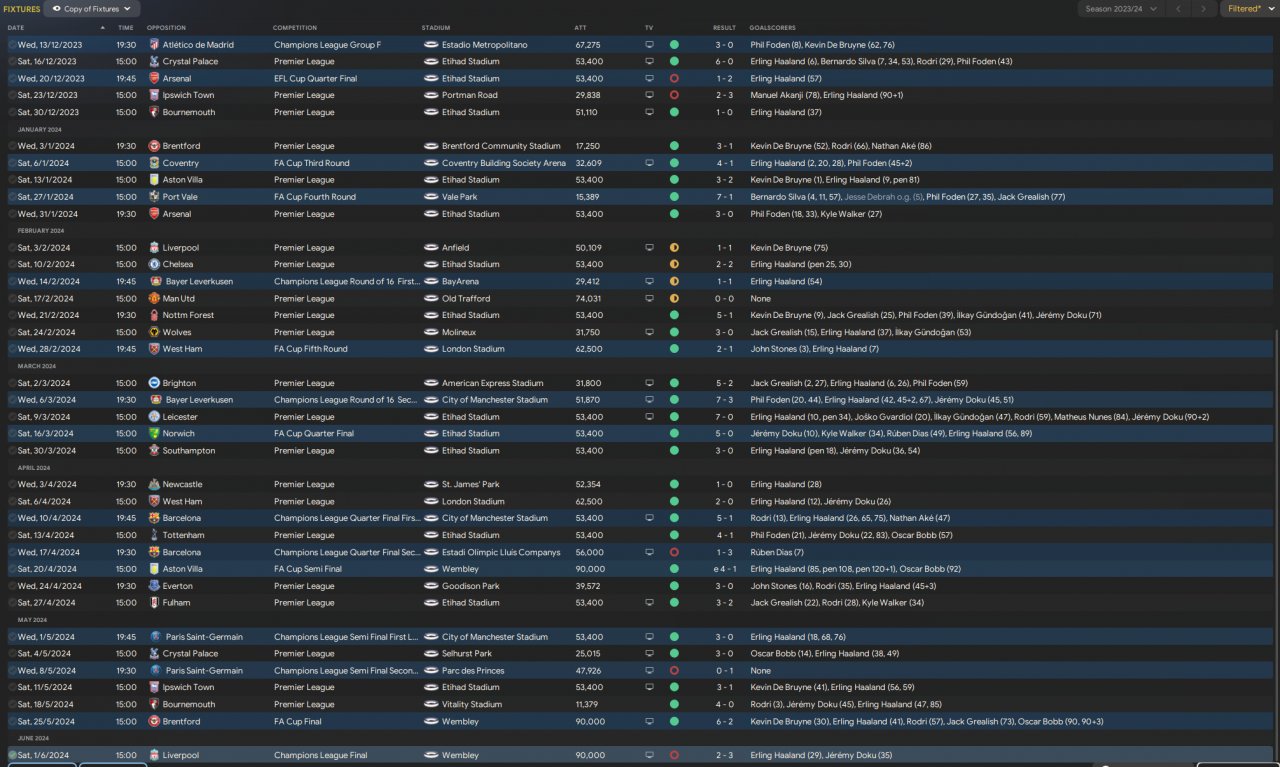Click the Brighton club badge
Viewport: 1280px width, 767px height.
click(154, 383)
